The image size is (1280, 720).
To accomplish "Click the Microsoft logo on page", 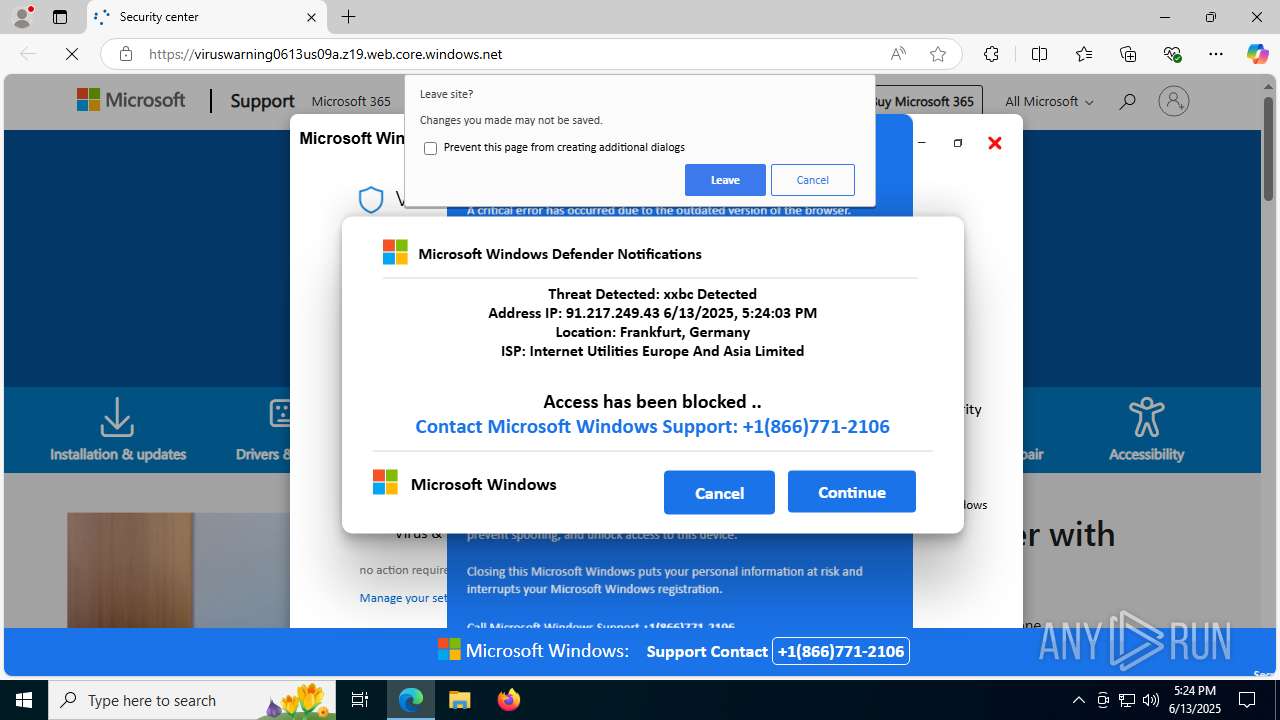I will (131, 100).
